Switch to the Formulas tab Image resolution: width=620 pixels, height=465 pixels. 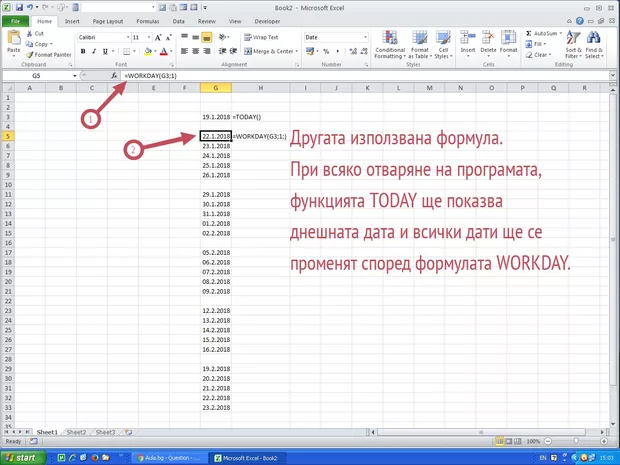[x=148, y=21]
